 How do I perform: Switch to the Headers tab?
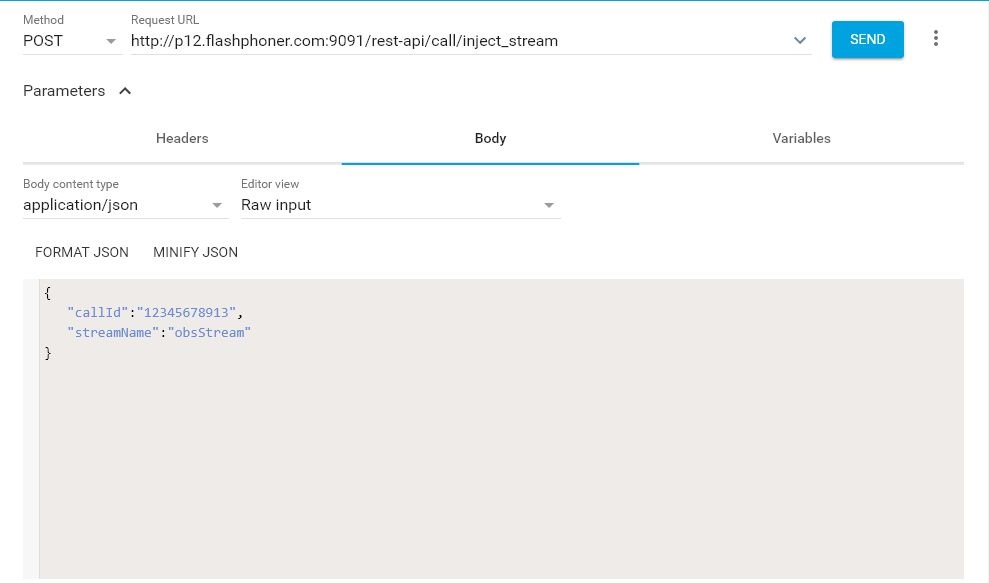tap(182, 138)
